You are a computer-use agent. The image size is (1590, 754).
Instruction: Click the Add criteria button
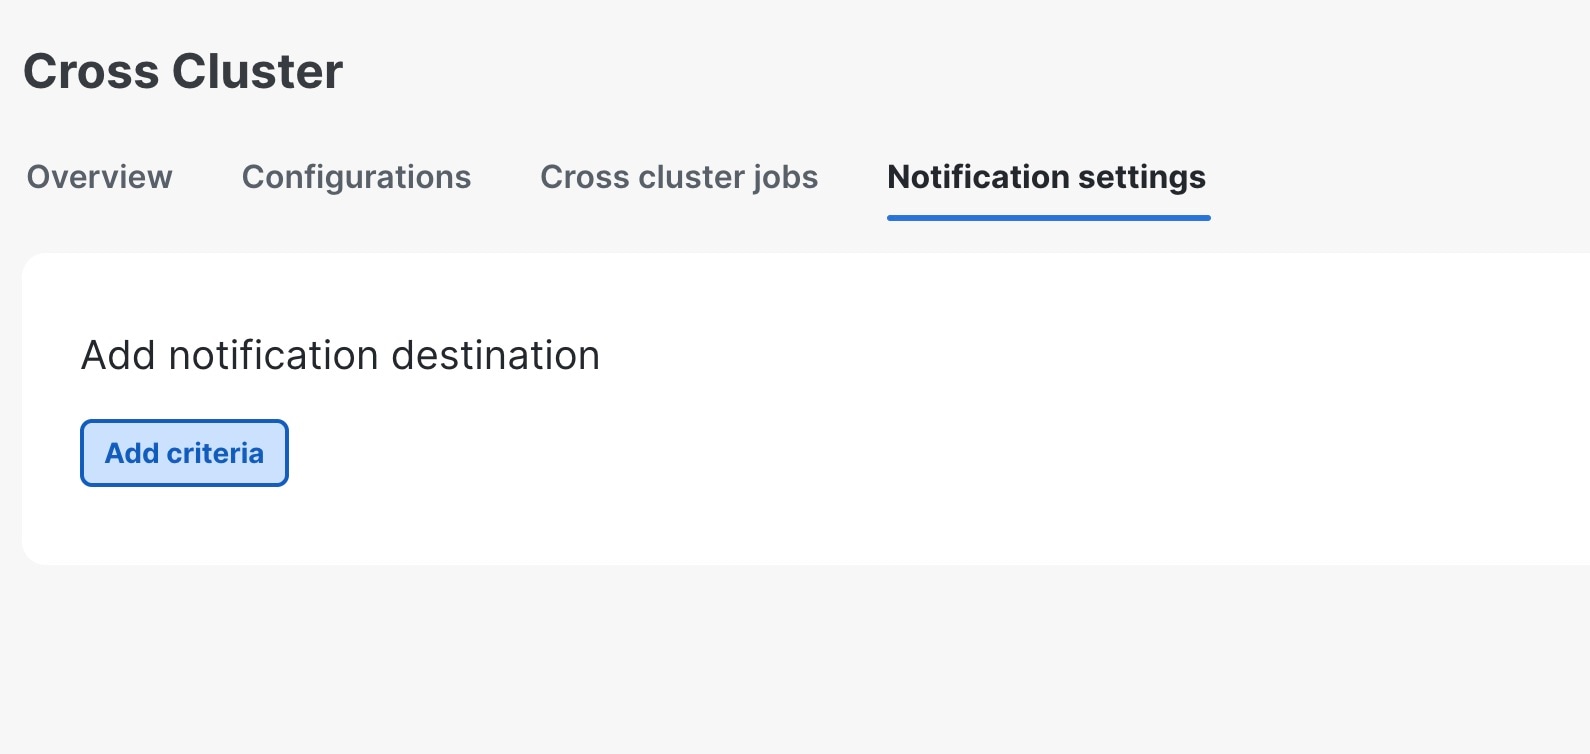click(x=184, y=453)
